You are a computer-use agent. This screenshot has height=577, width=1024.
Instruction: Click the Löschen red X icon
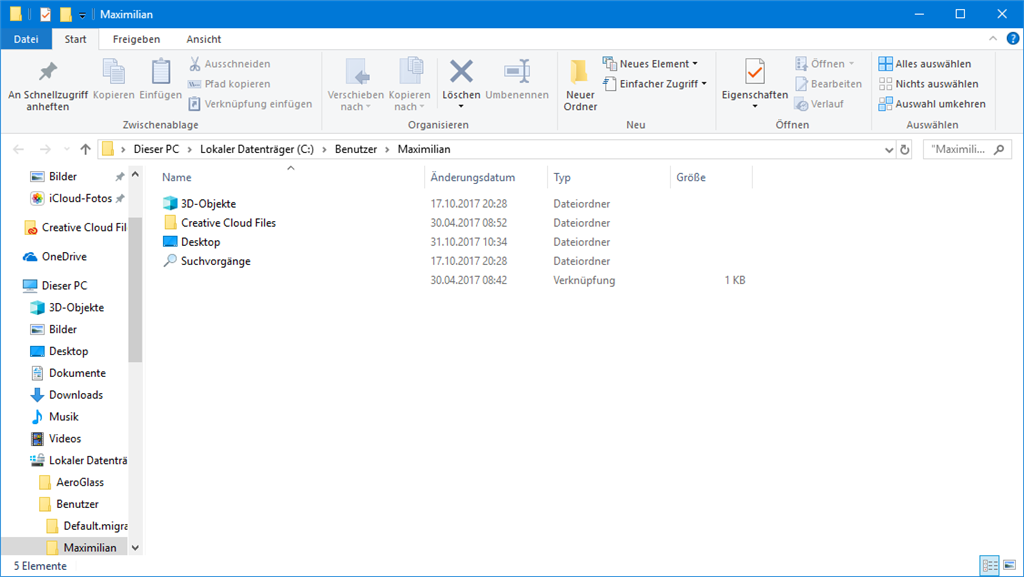tap(461, 72)
